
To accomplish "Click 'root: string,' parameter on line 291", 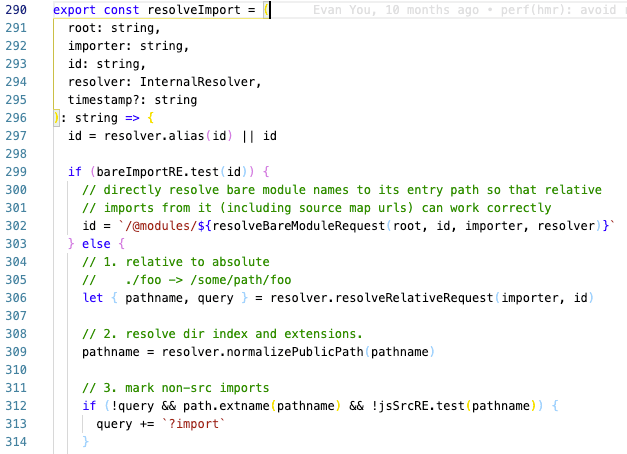I will point(114,28).
